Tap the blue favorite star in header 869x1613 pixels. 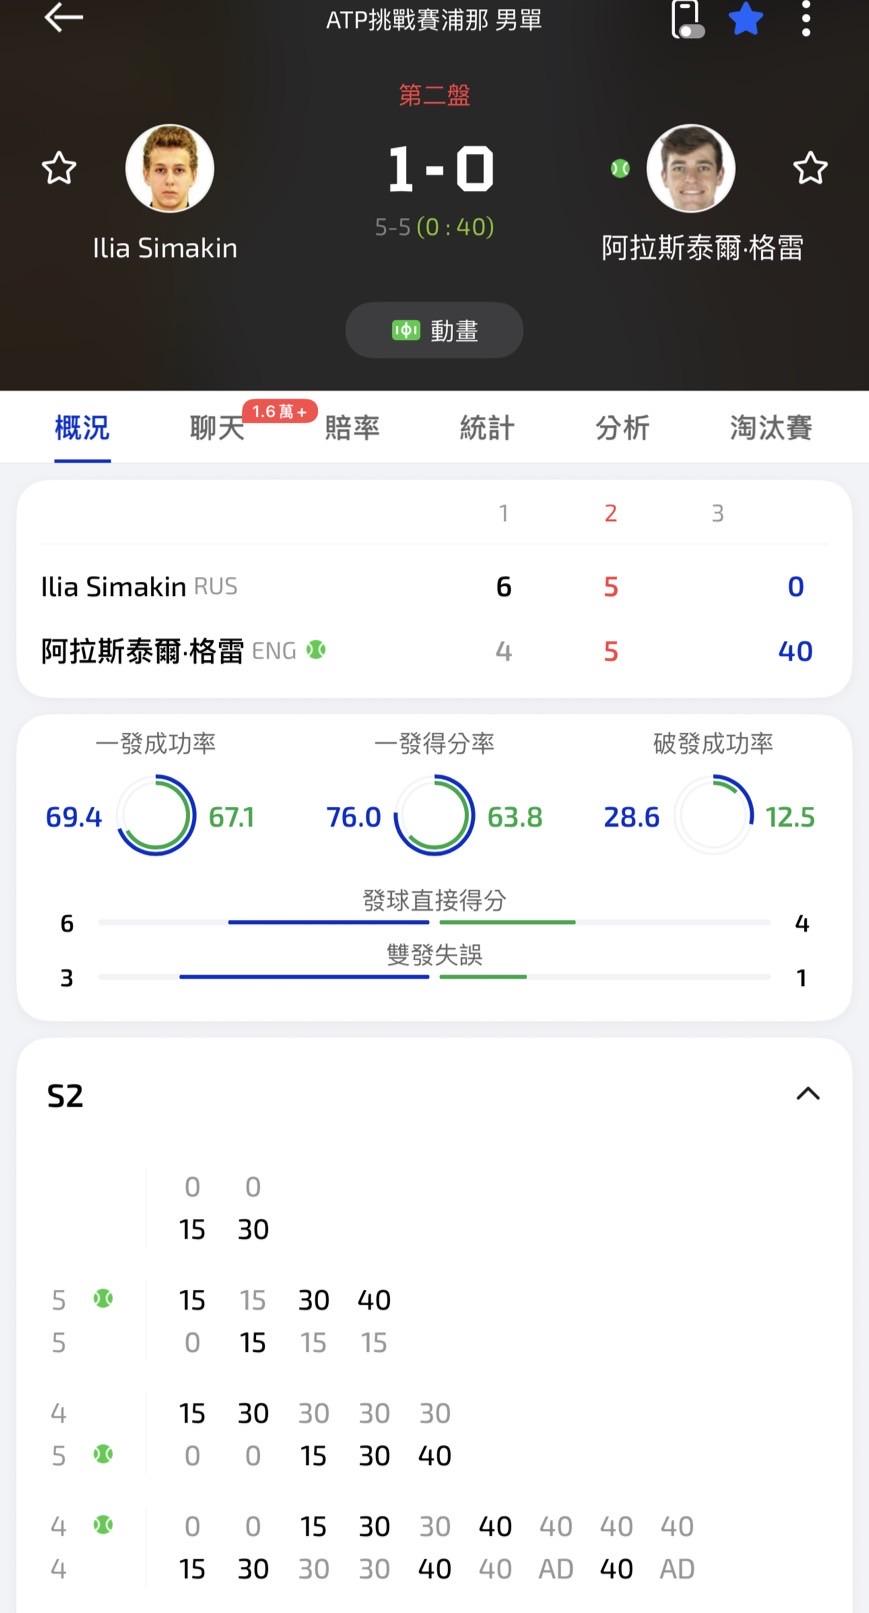pyautogui.click(x=746, y=19)
